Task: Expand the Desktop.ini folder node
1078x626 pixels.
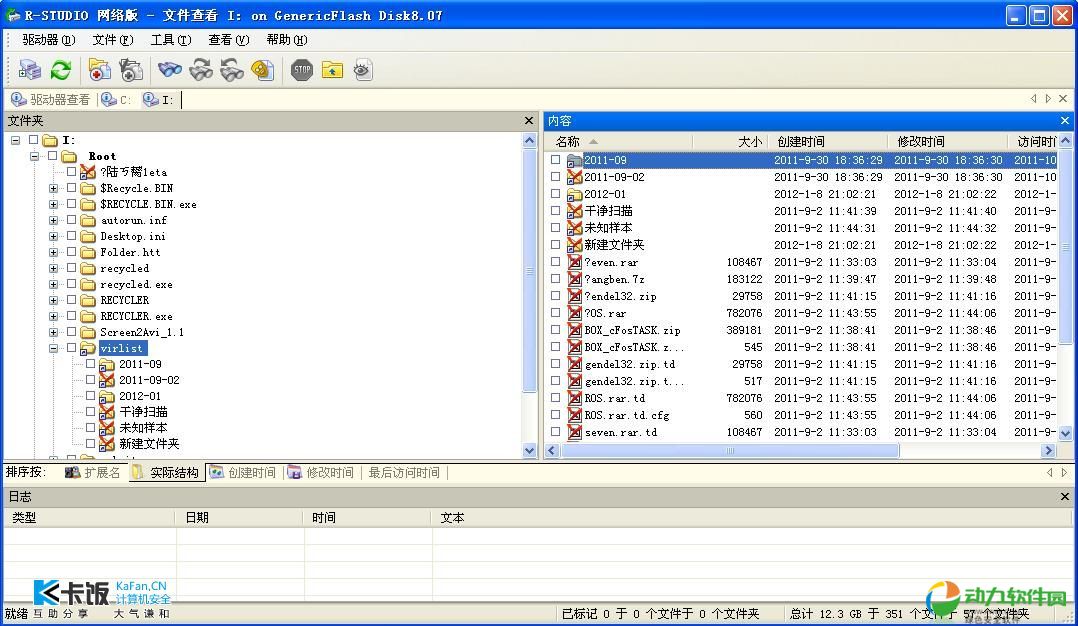Action: (x=53, y=236)
